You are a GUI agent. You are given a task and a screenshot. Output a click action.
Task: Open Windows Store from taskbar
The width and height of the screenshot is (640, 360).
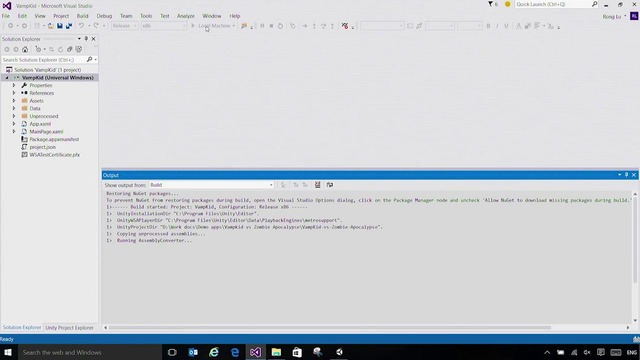(x=297, y=352)
